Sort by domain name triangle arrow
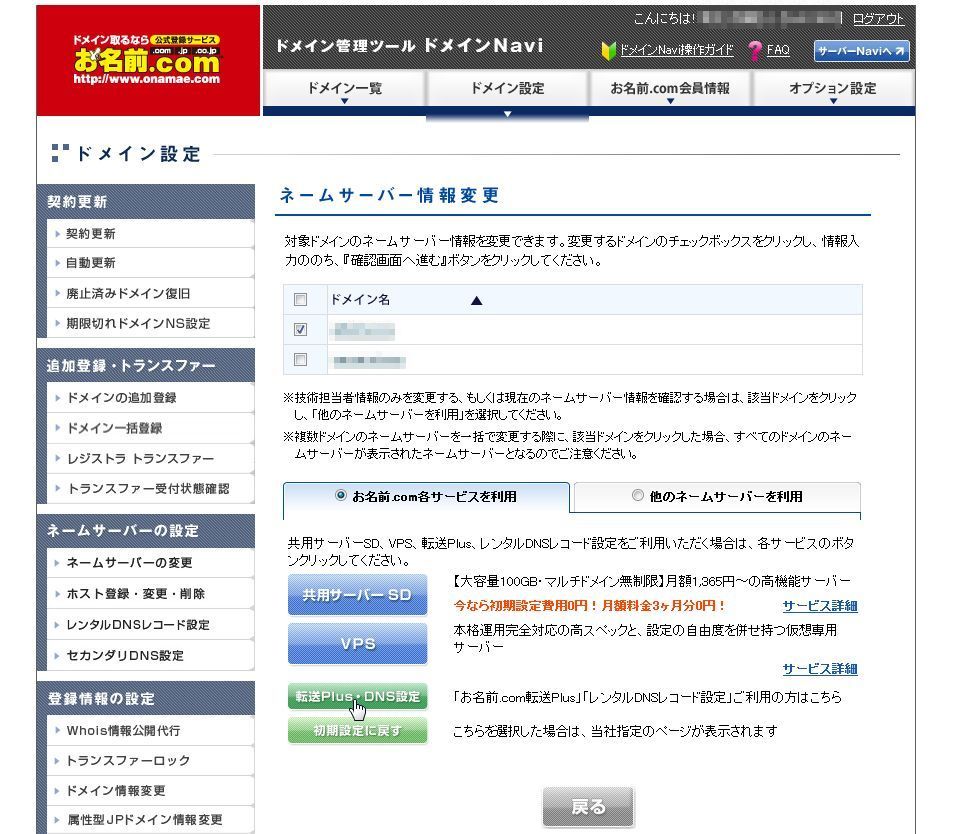The height and width of the screenshot is (834, 962). (476, 300)
